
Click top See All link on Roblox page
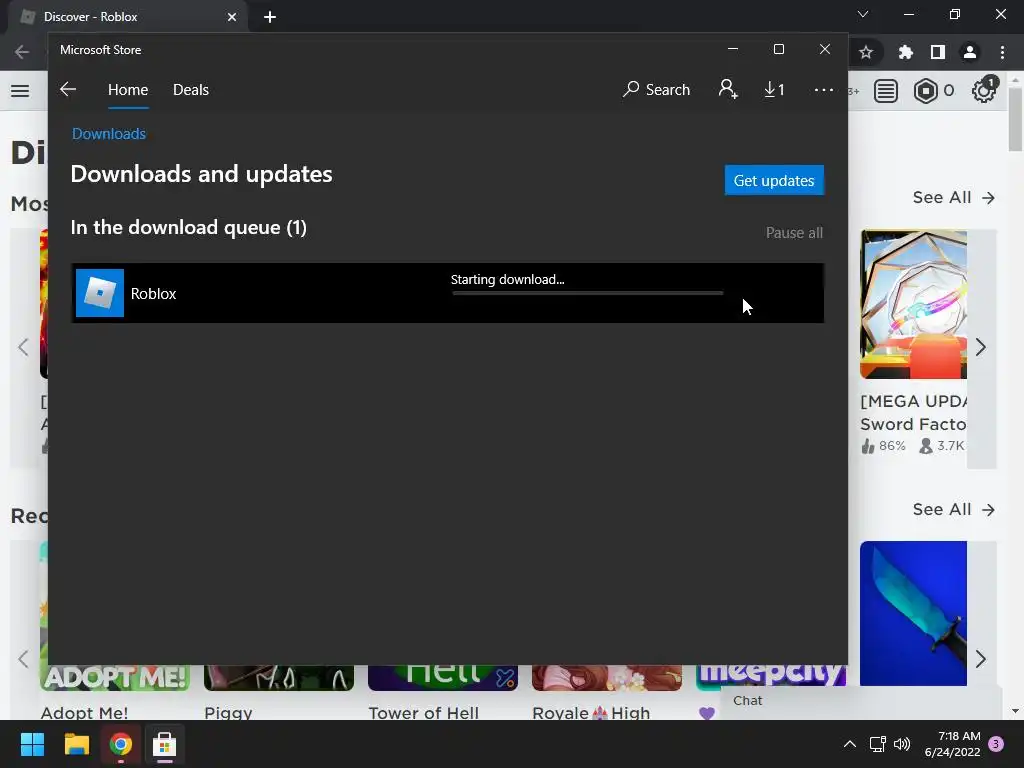coord(953,198)
